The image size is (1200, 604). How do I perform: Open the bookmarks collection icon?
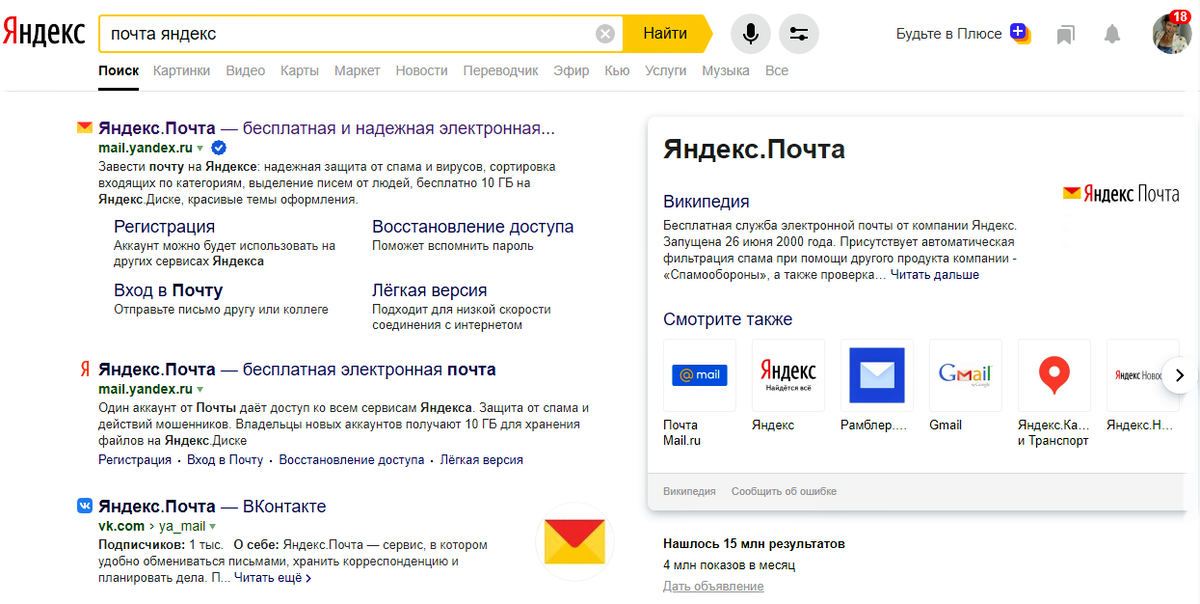(x=1065, y=35)
